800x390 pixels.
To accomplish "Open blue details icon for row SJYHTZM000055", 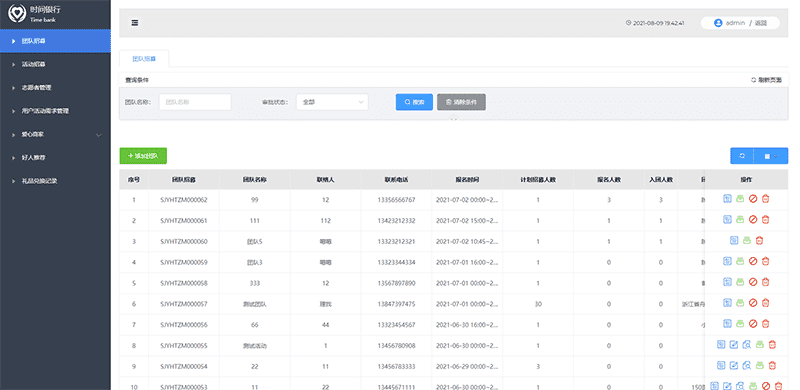I will (x=721, y=345).
